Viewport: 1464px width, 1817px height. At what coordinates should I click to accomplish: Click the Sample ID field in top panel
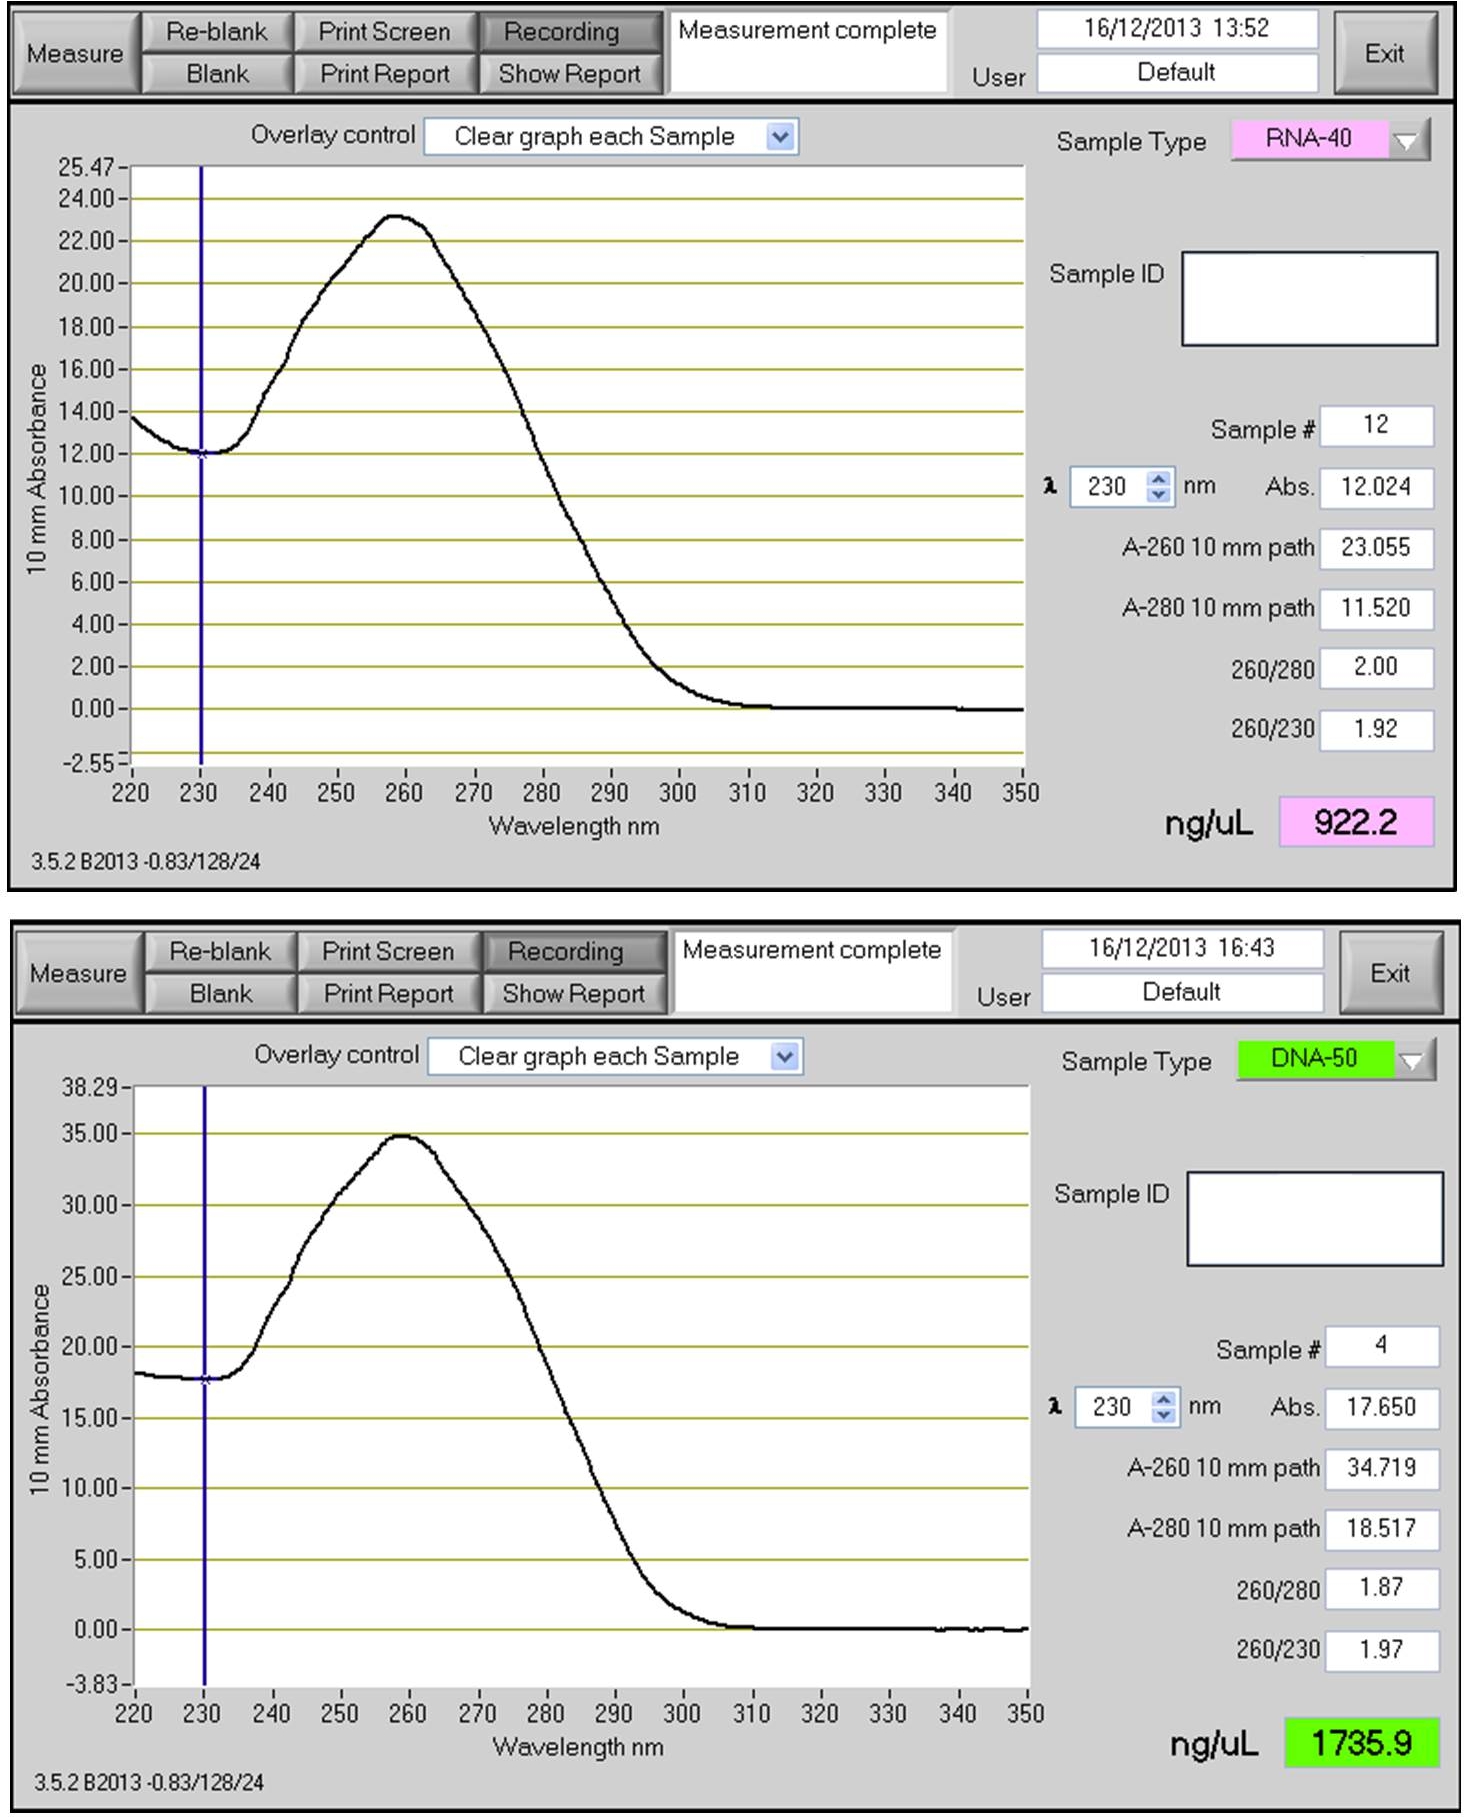pos(1309,299)
